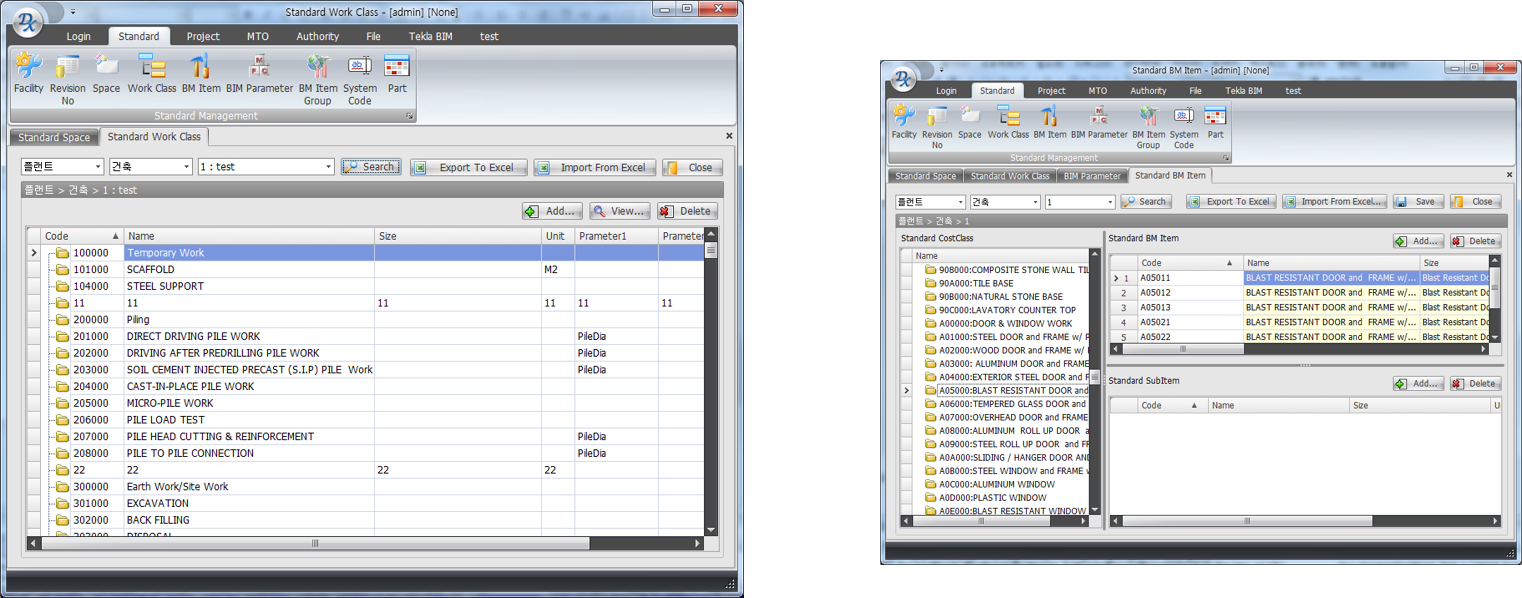Select BM Item ribbon icon in Standard Work Class window

click(x=201, y=73)
